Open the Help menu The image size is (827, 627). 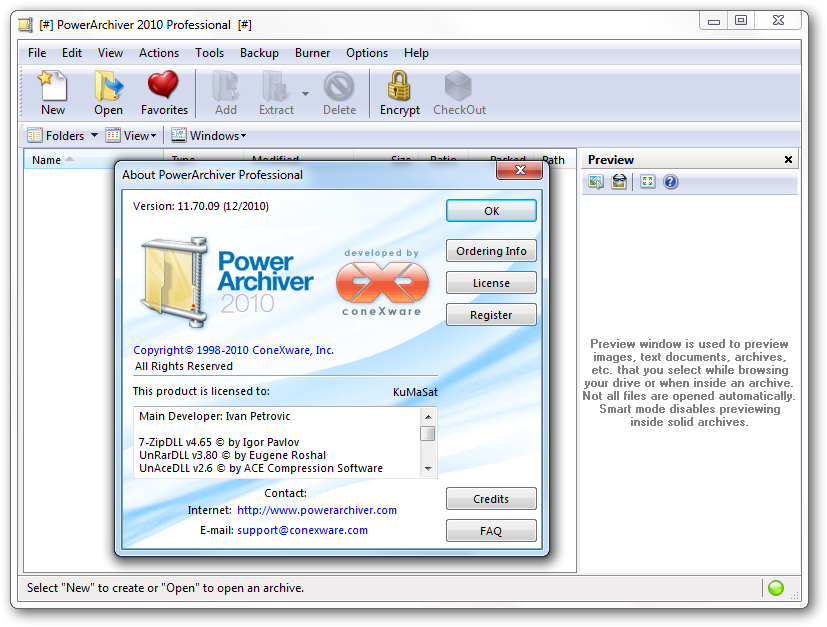[x=416, y=53]
